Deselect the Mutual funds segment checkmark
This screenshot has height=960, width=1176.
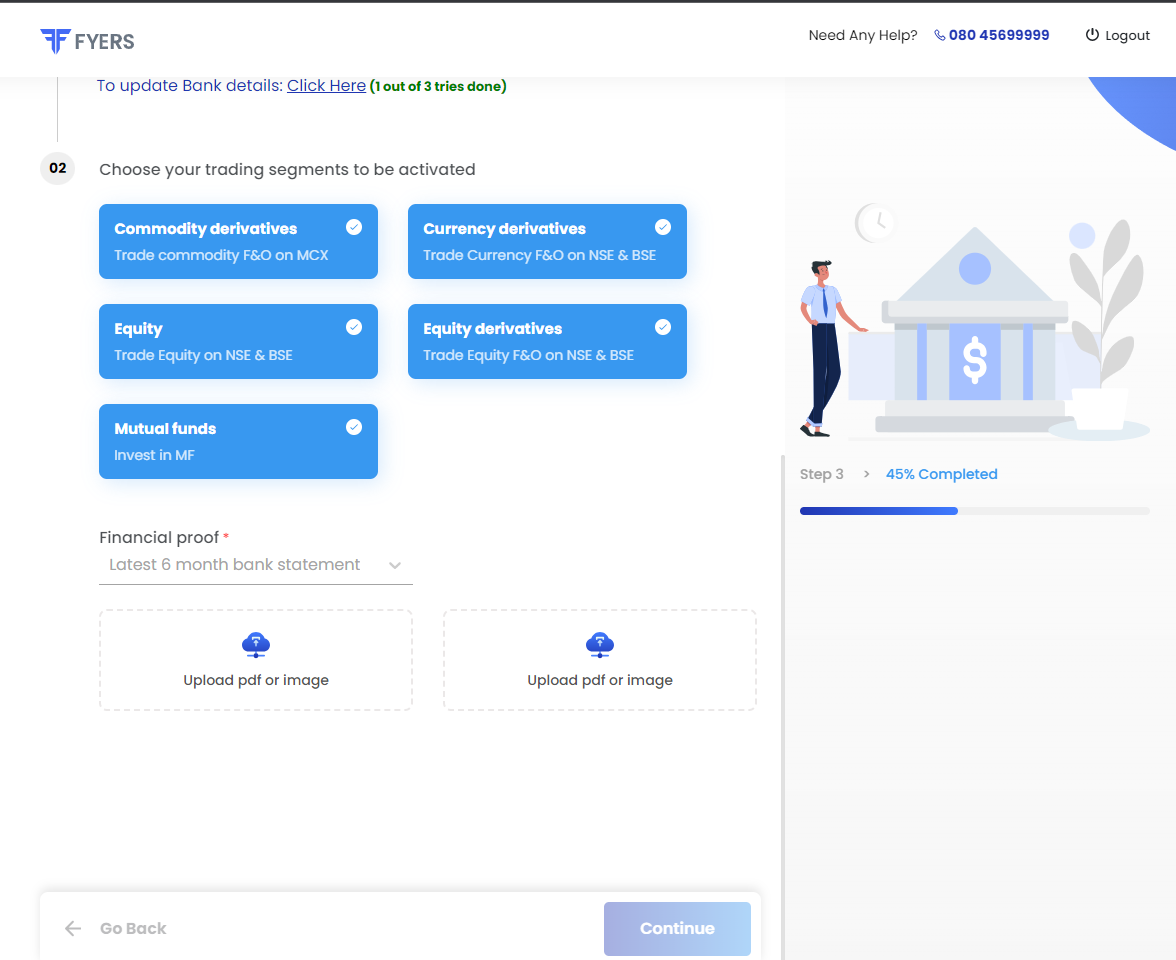click(x=354, y=428)
